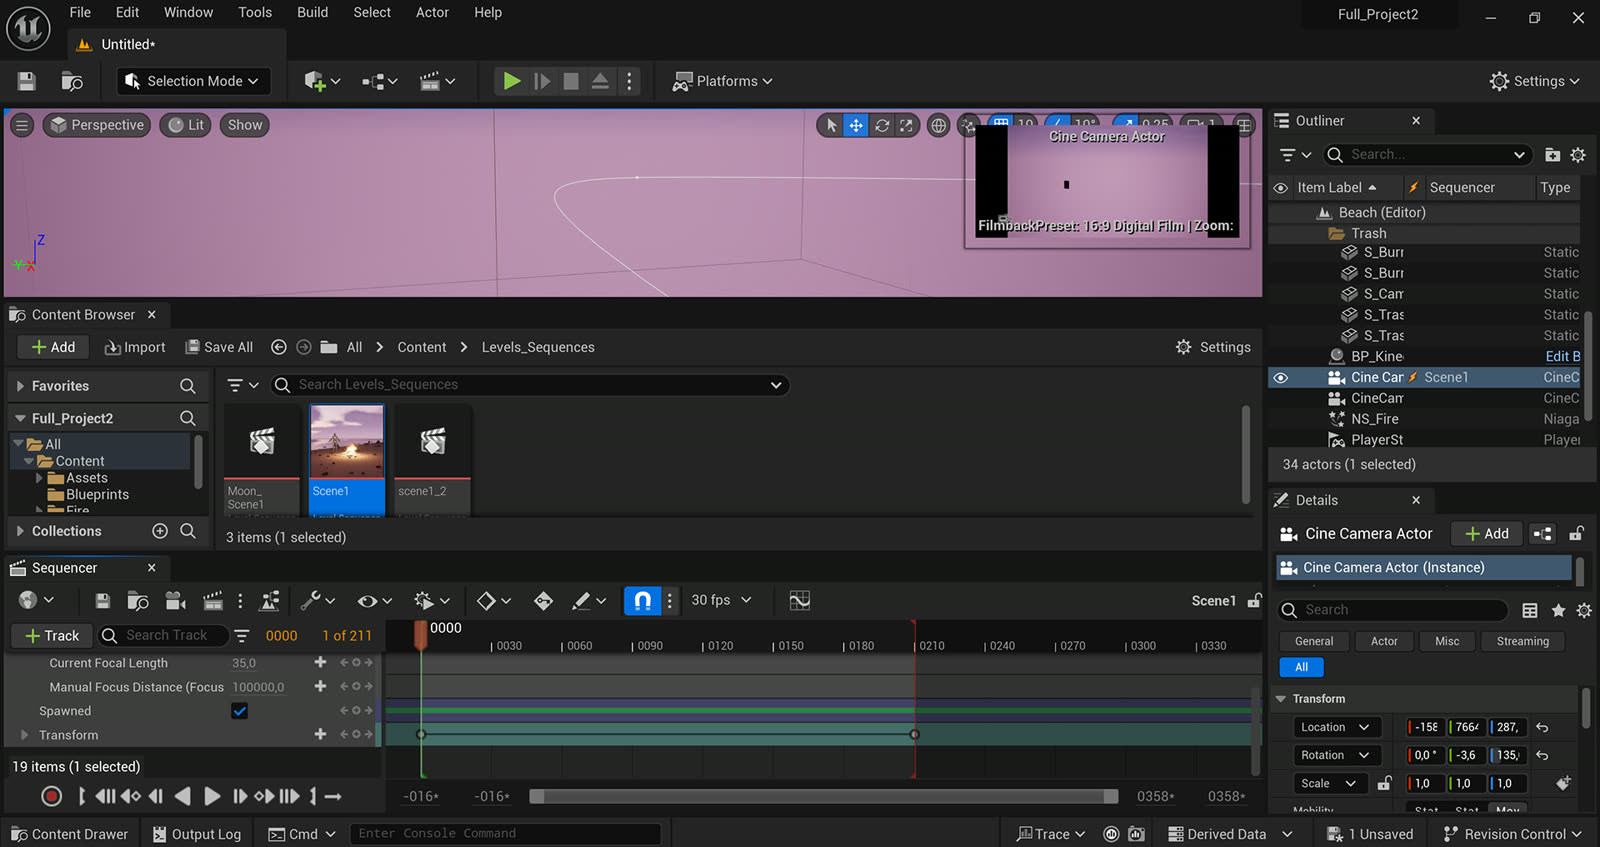Click Save All in Content Browser
The width and height of the screenshot is (1600, 847).
[x=219, y=347]
